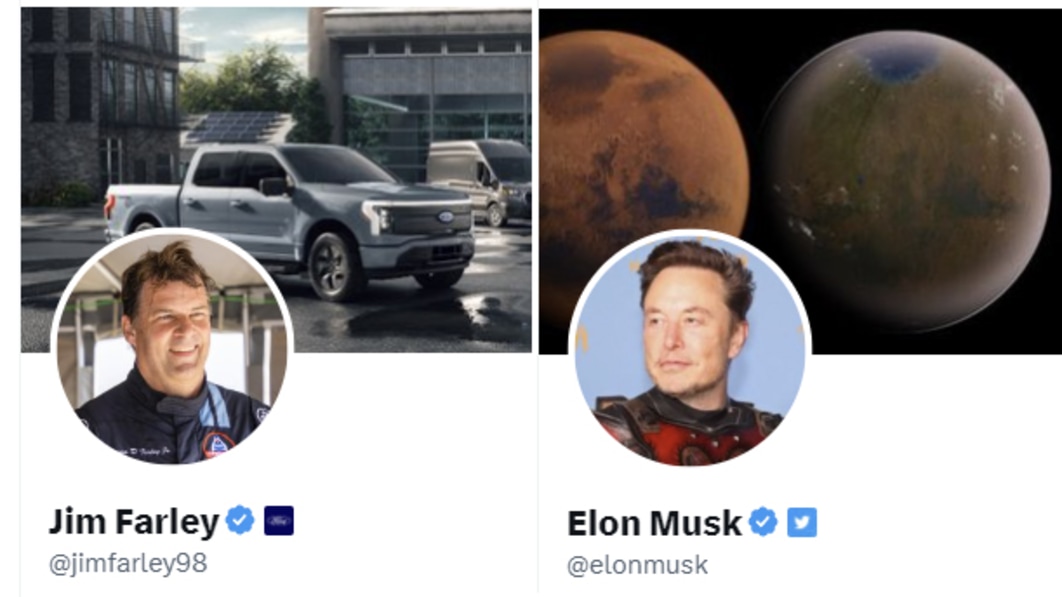Click the van parked behind the truck
Viewport: 1062px width, 597px height.
click(480, 180)
